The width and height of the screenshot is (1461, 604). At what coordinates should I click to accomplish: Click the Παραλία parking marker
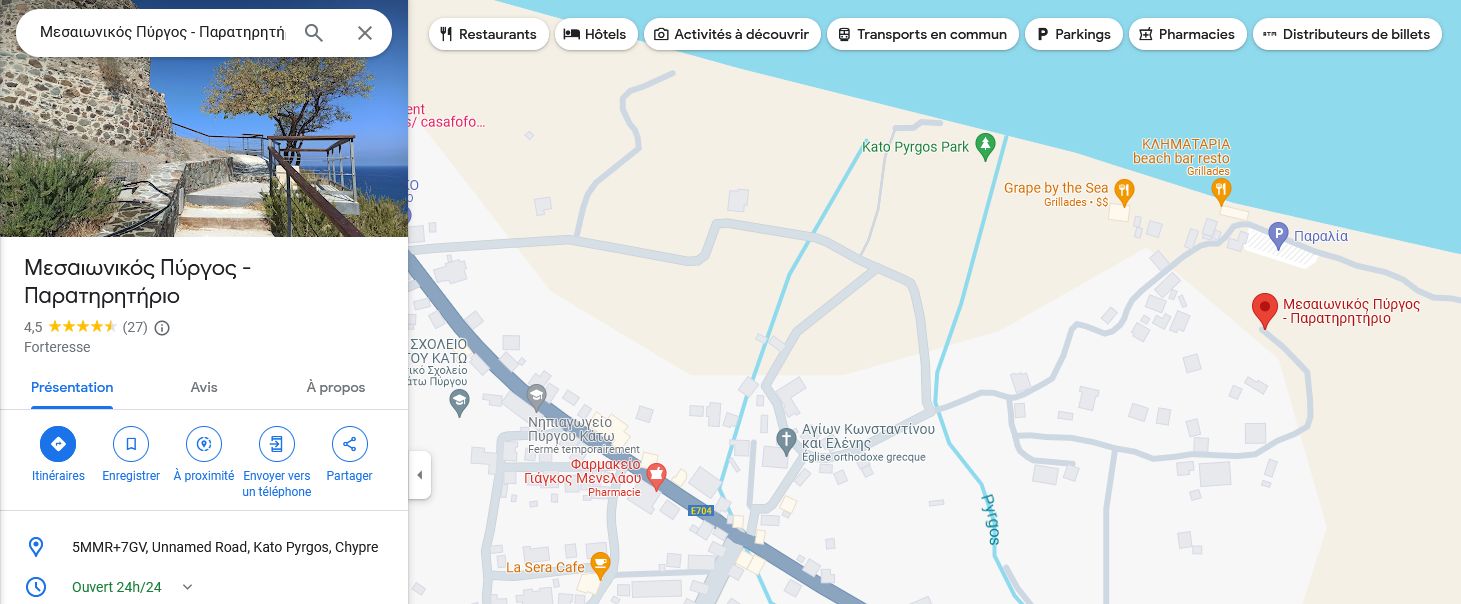[1277, 236]
